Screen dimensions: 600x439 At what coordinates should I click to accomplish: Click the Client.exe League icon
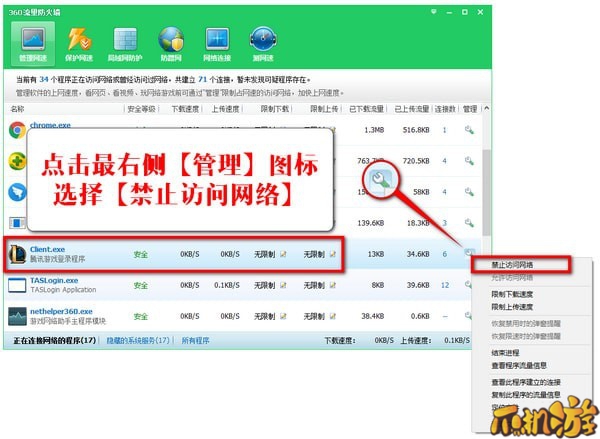pyautogui.click(x=17, y=254)
